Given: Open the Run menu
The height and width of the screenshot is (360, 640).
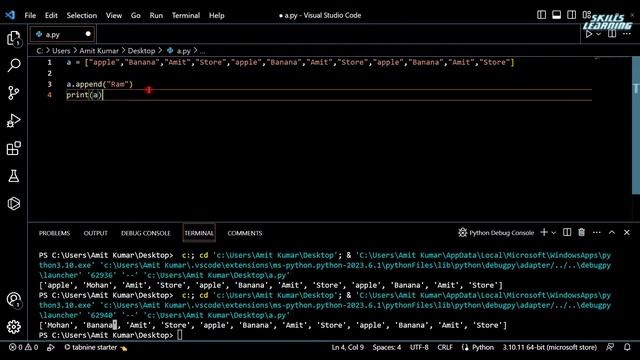Looking at the screenshot, I should (156, 16).
